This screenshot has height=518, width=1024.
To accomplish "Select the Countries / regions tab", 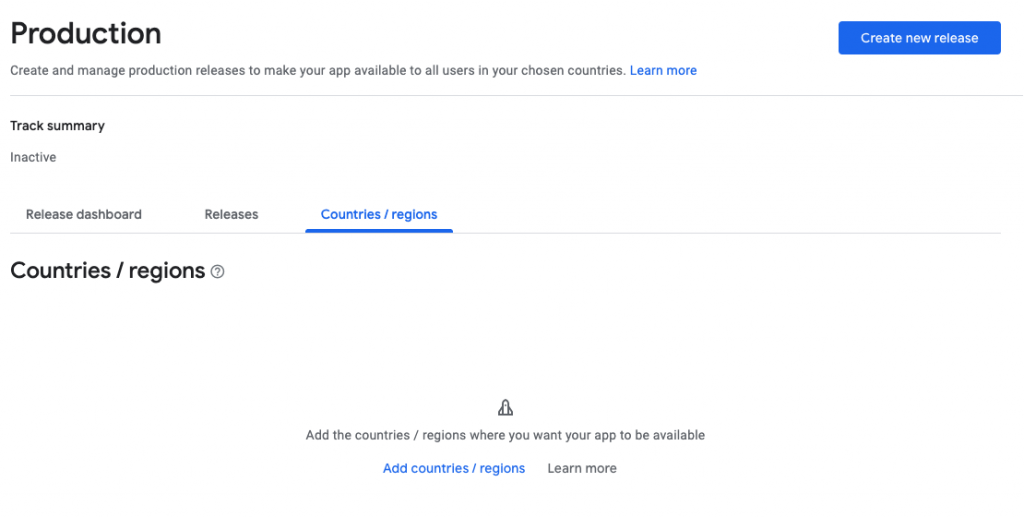I will (x=379, y=214).
